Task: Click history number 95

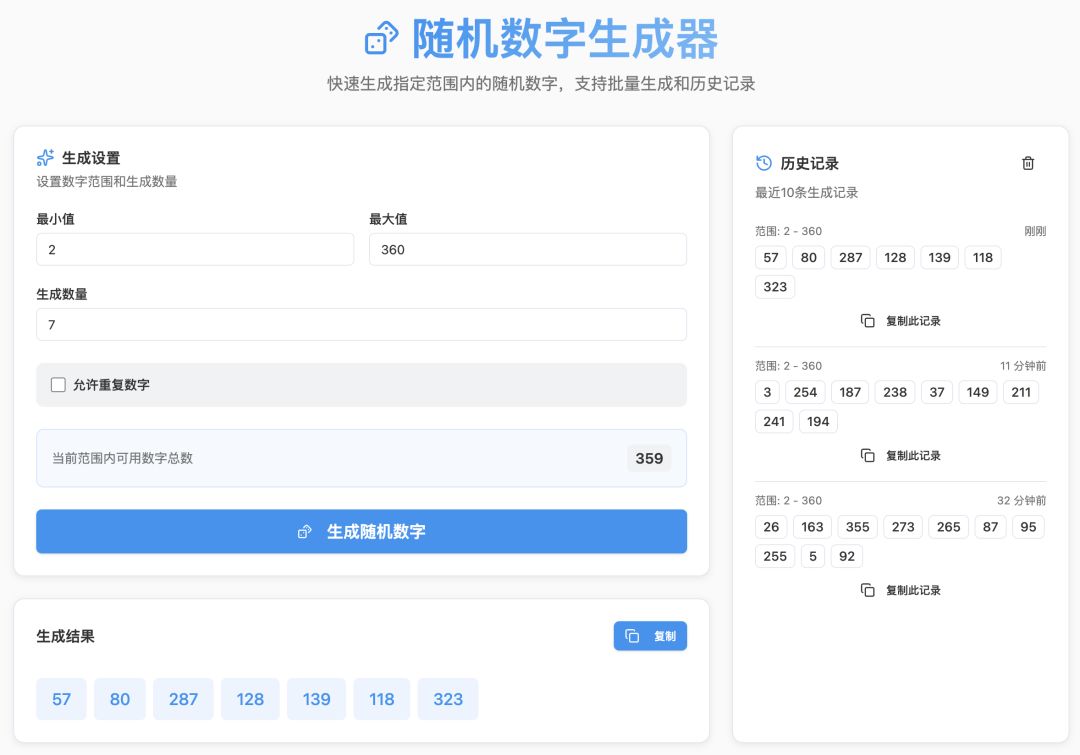Action: coord(1028,527)
